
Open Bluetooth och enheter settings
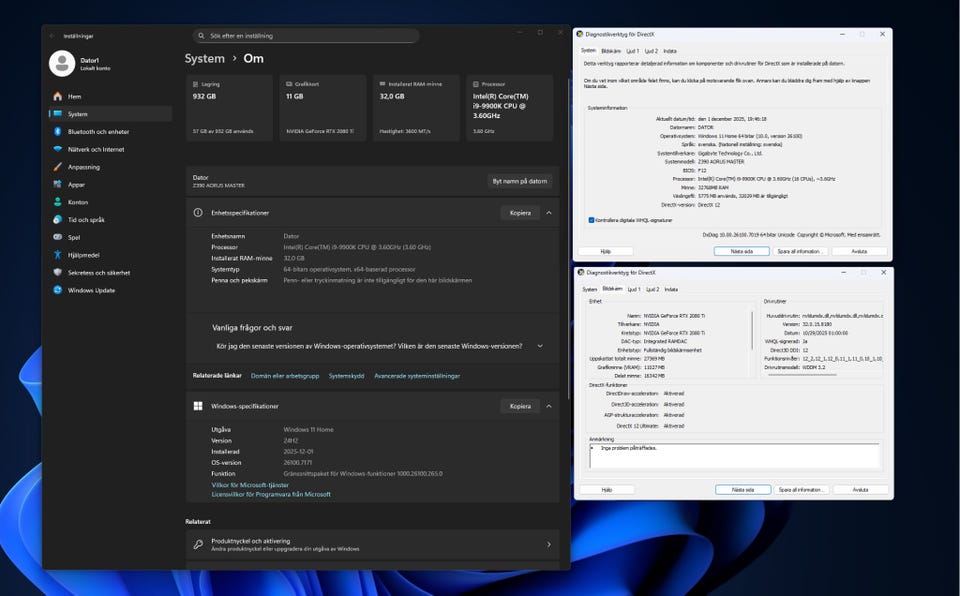[97, 132]
